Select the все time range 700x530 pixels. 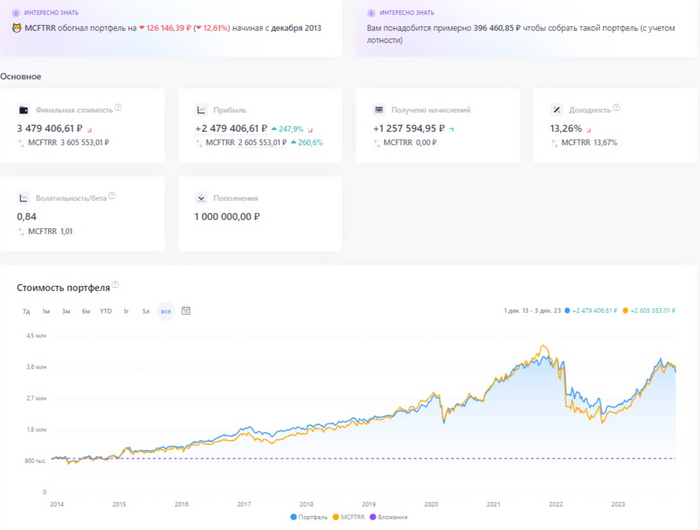pyautogui.click(x=166, y=311)
